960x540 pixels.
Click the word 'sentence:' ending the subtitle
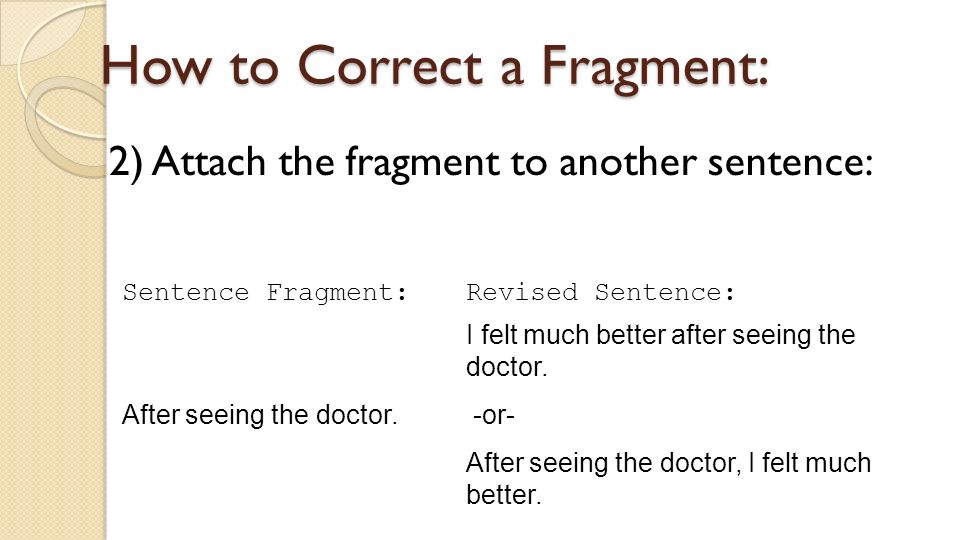click(790, 163)
